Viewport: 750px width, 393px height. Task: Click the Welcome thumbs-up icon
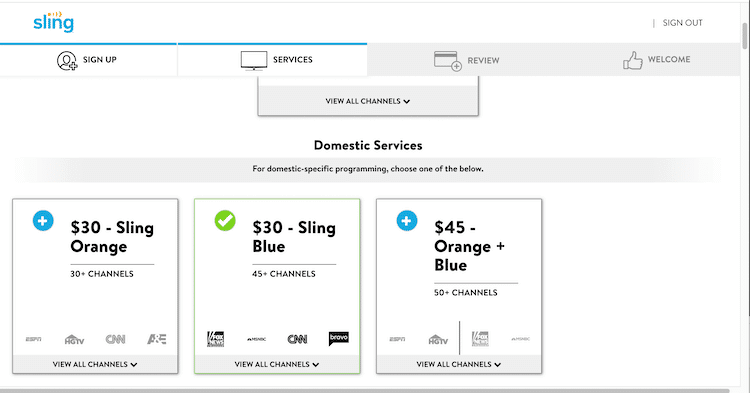632,60
